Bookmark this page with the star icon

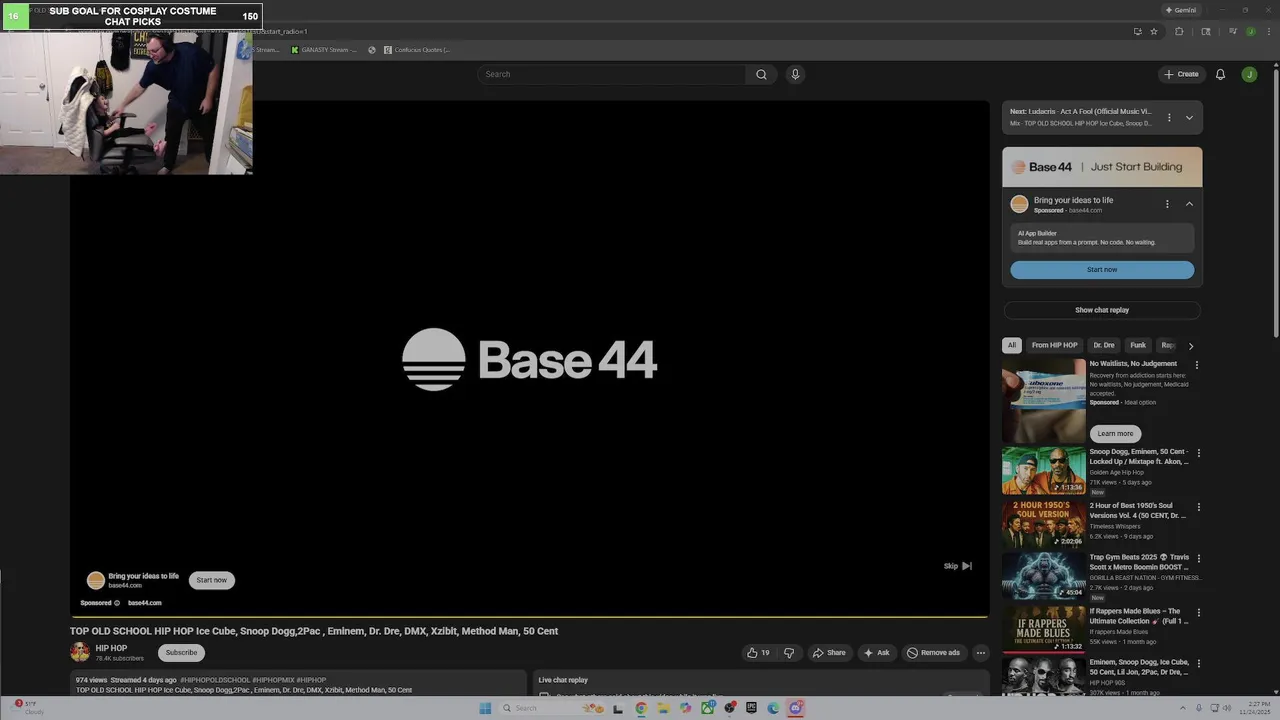(x=1153, y=31)
